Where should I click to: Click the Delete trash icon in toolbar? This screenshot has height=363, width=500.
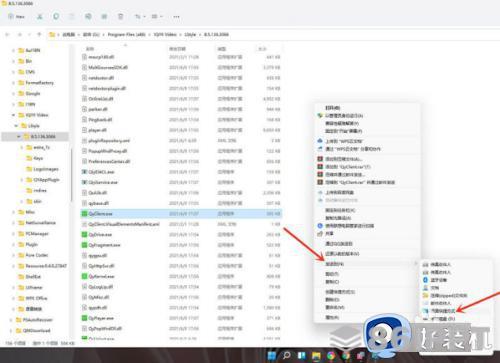(x=121, y=16)
